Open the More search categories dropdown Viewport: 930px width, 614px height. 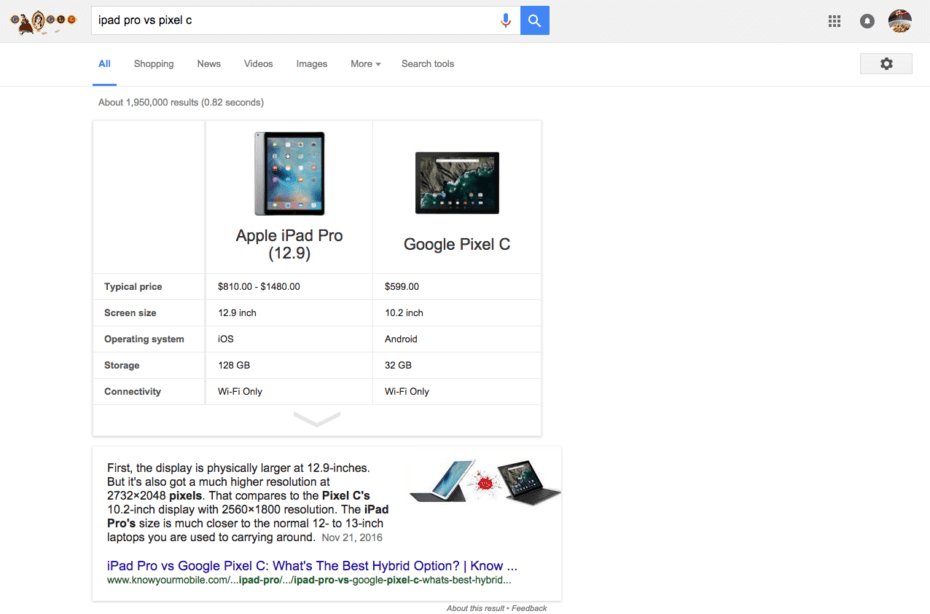[x=365, y=64]
